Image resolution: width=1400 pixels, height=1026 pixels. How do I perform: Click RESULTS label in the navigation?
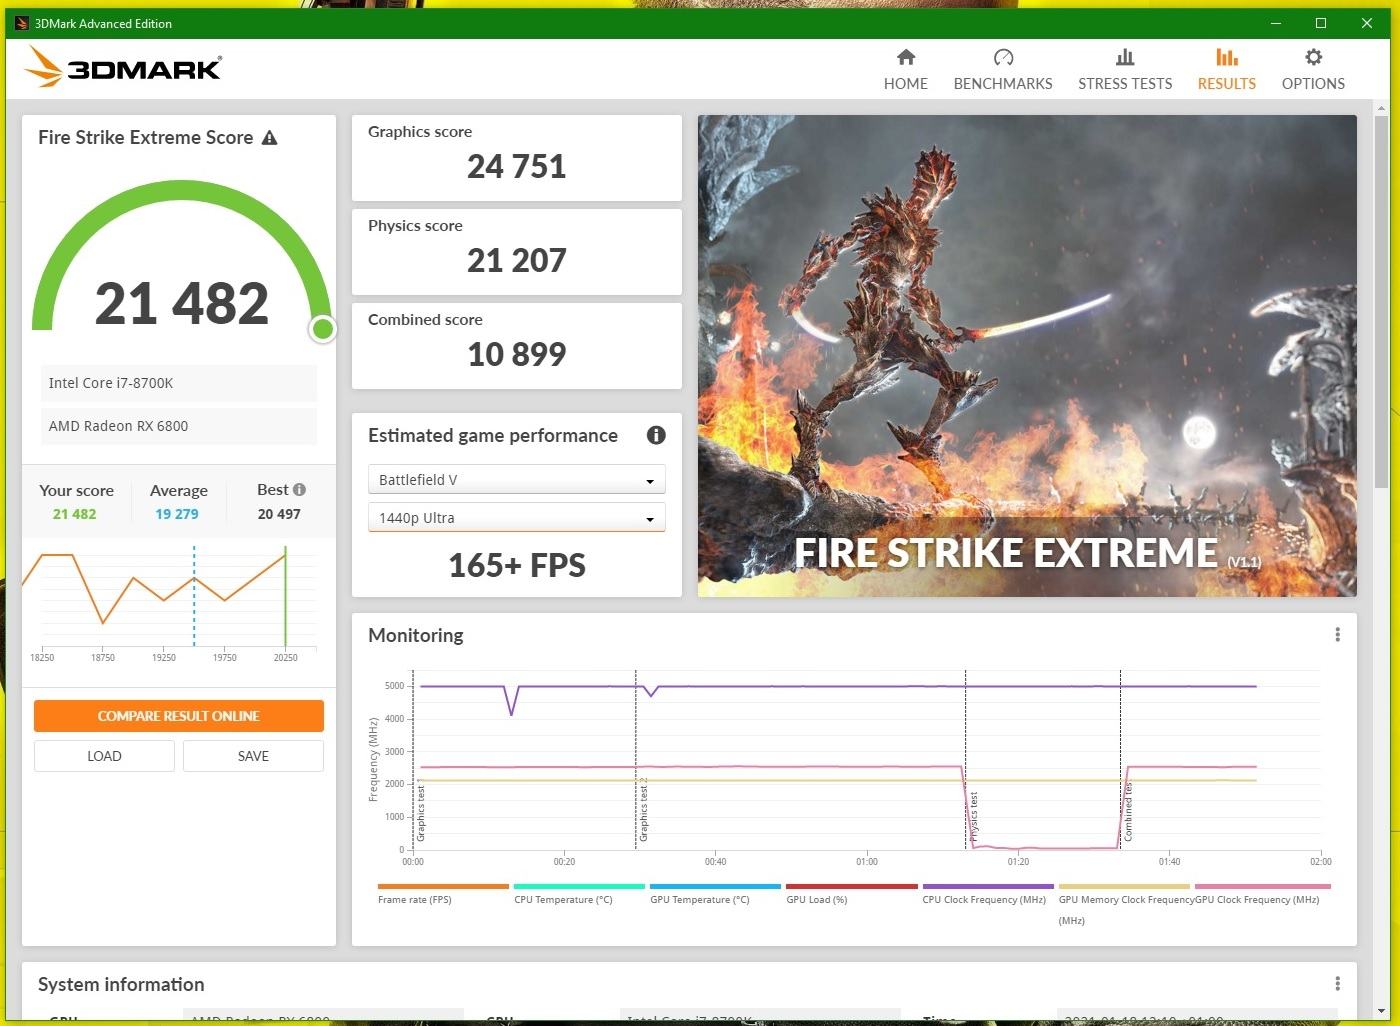(x=1227, y=84)
